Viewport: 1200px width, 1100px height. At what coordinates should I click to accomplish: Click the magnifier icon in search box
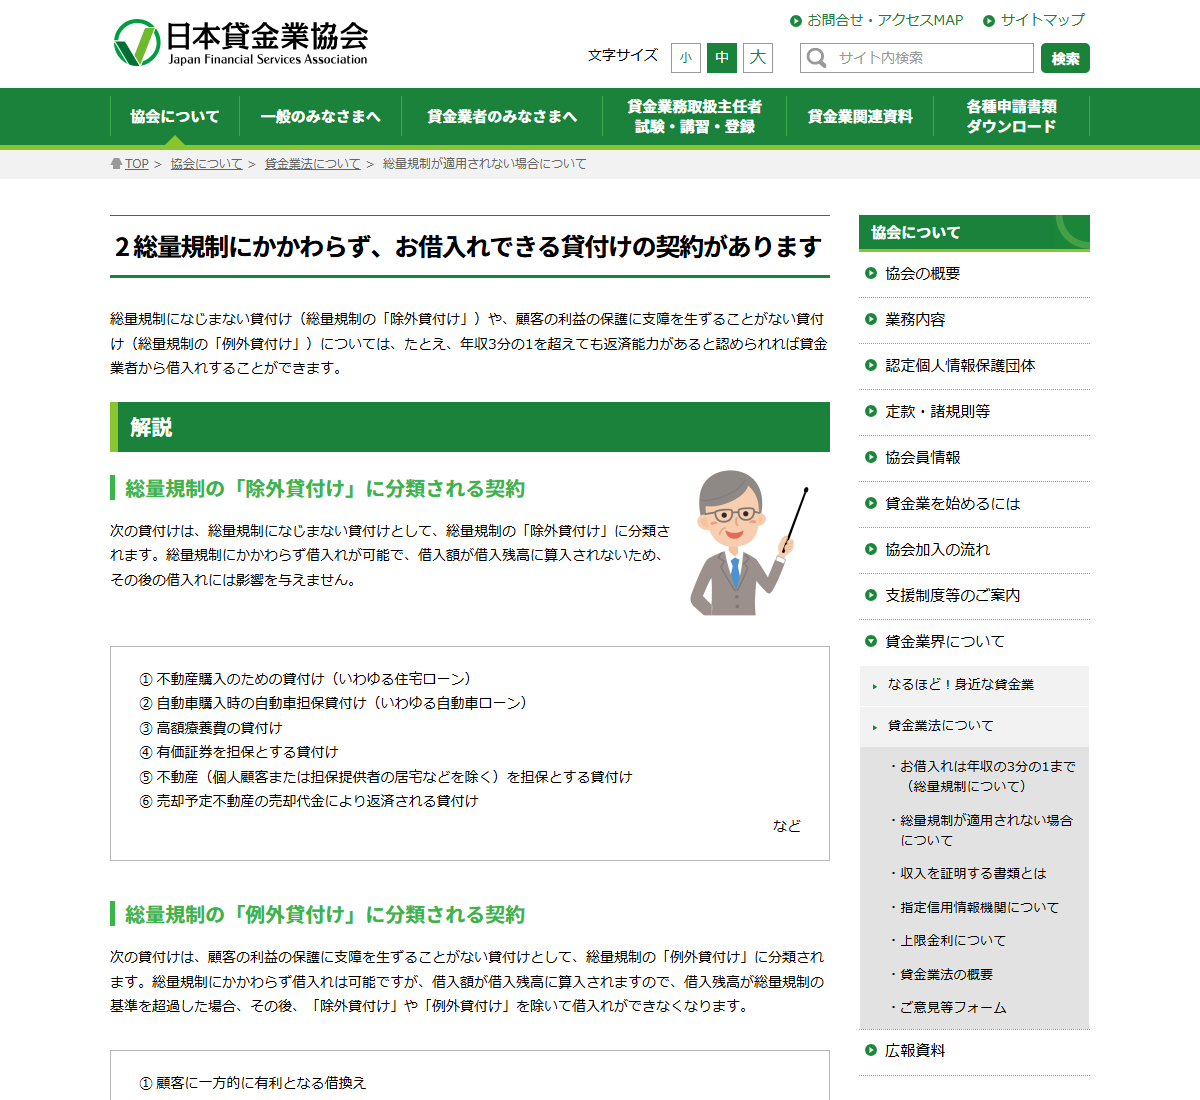pos(817,58)
